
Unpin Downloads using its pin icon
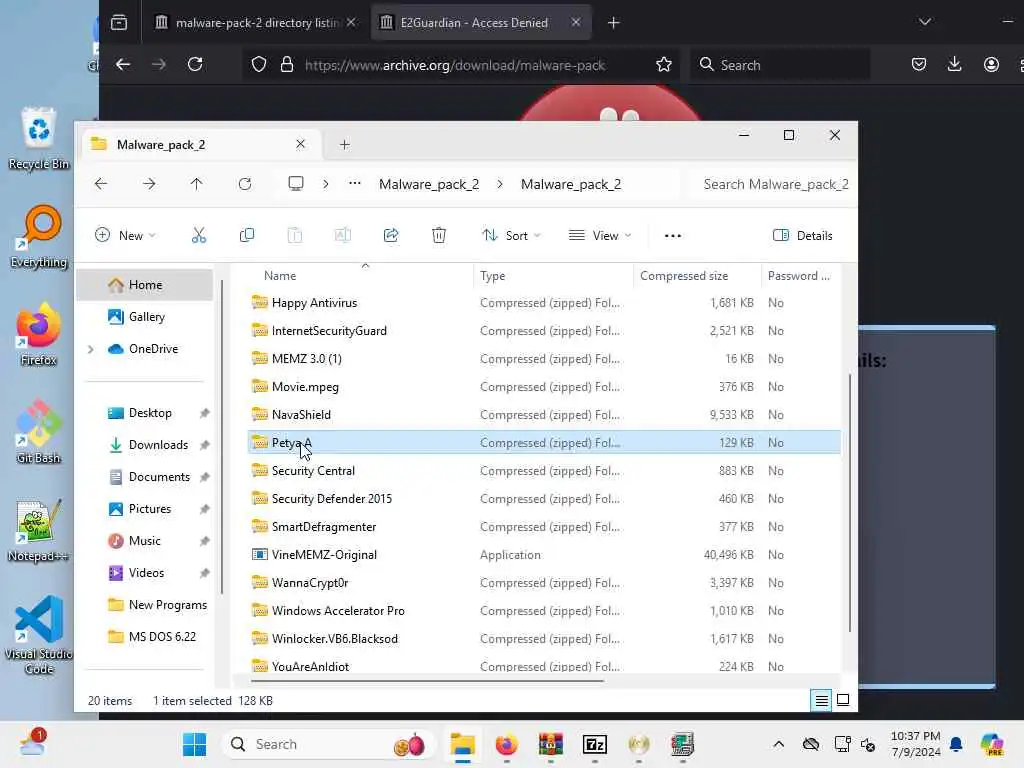coord(204,445)
